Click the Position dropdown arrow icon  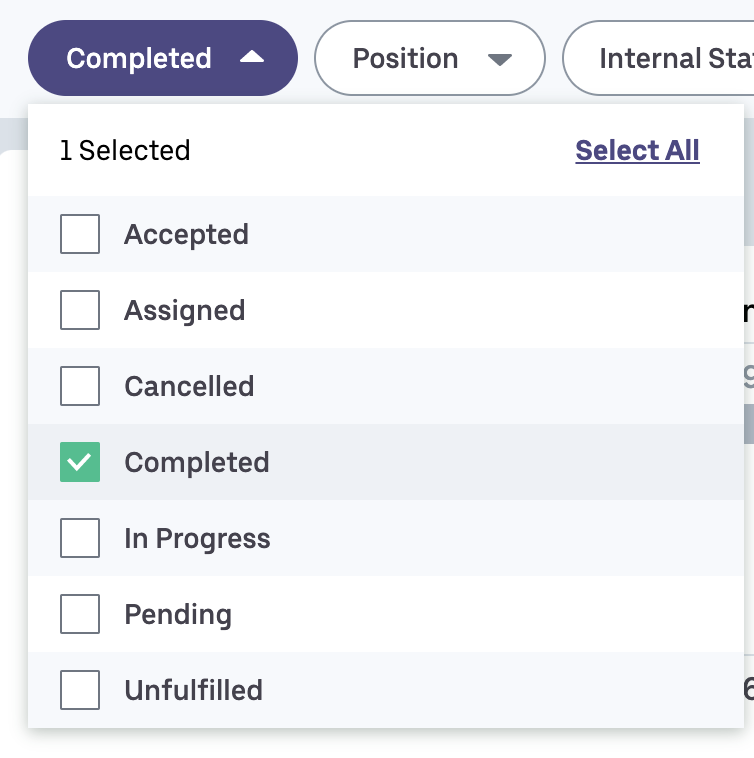(500, 59)
